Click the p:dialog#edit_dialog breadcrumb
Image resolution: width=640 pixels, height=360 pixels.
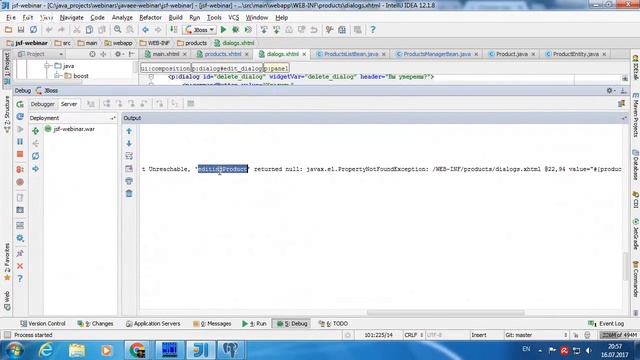(227, 69)
